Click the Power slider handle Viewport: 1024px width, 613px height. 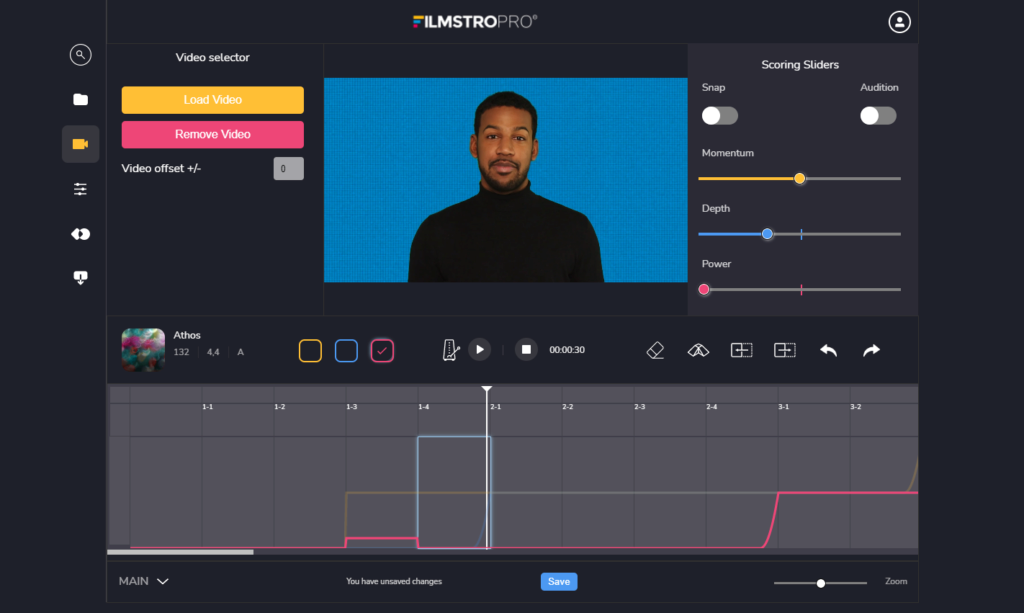[x=704, y=289]
